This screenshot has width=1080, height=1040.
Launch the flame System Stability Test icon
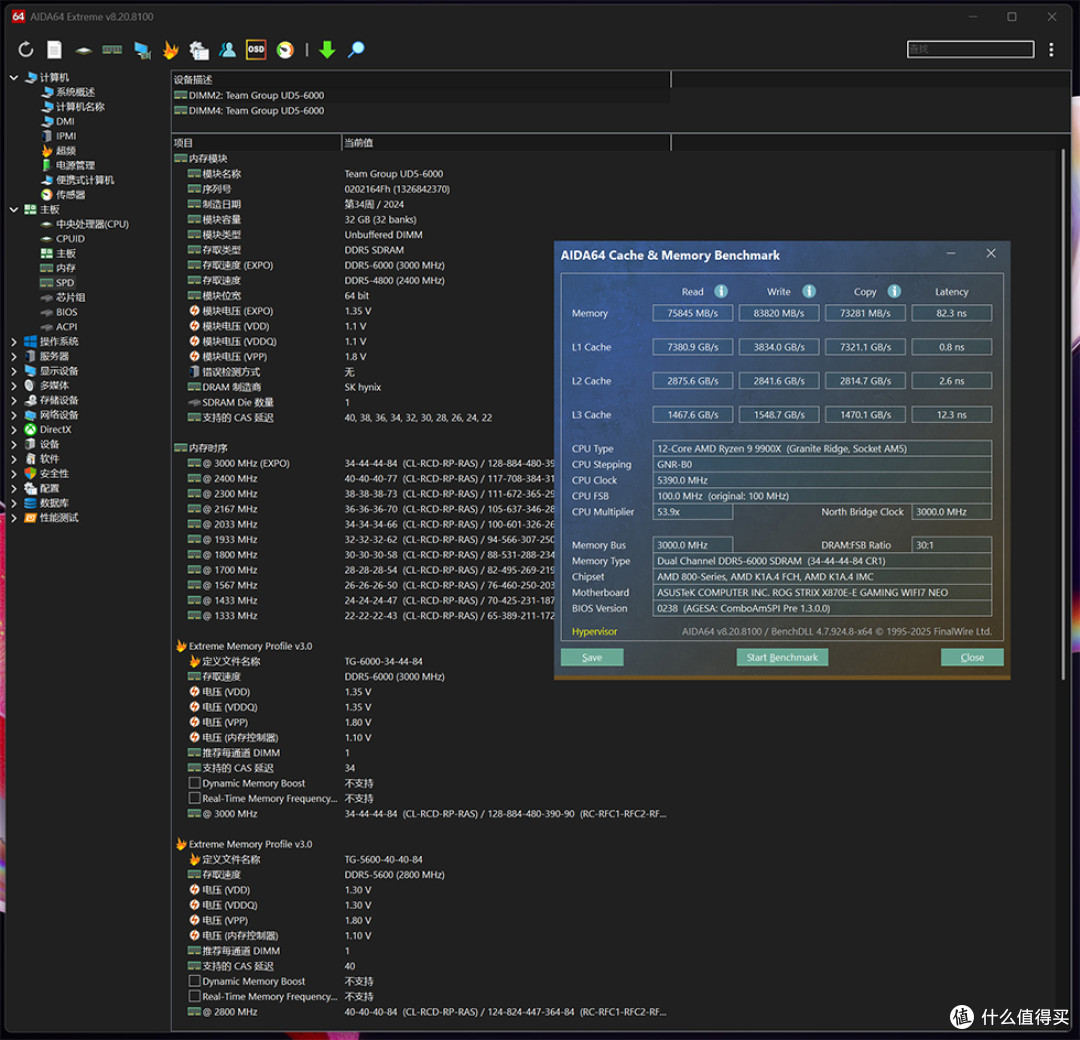coord(170,50)
